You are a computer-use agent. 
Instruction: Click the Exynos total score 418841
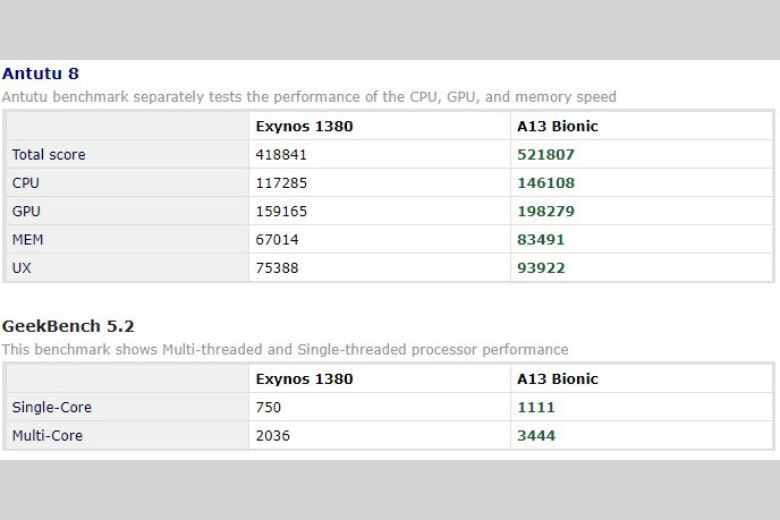(x=281, y=155)
